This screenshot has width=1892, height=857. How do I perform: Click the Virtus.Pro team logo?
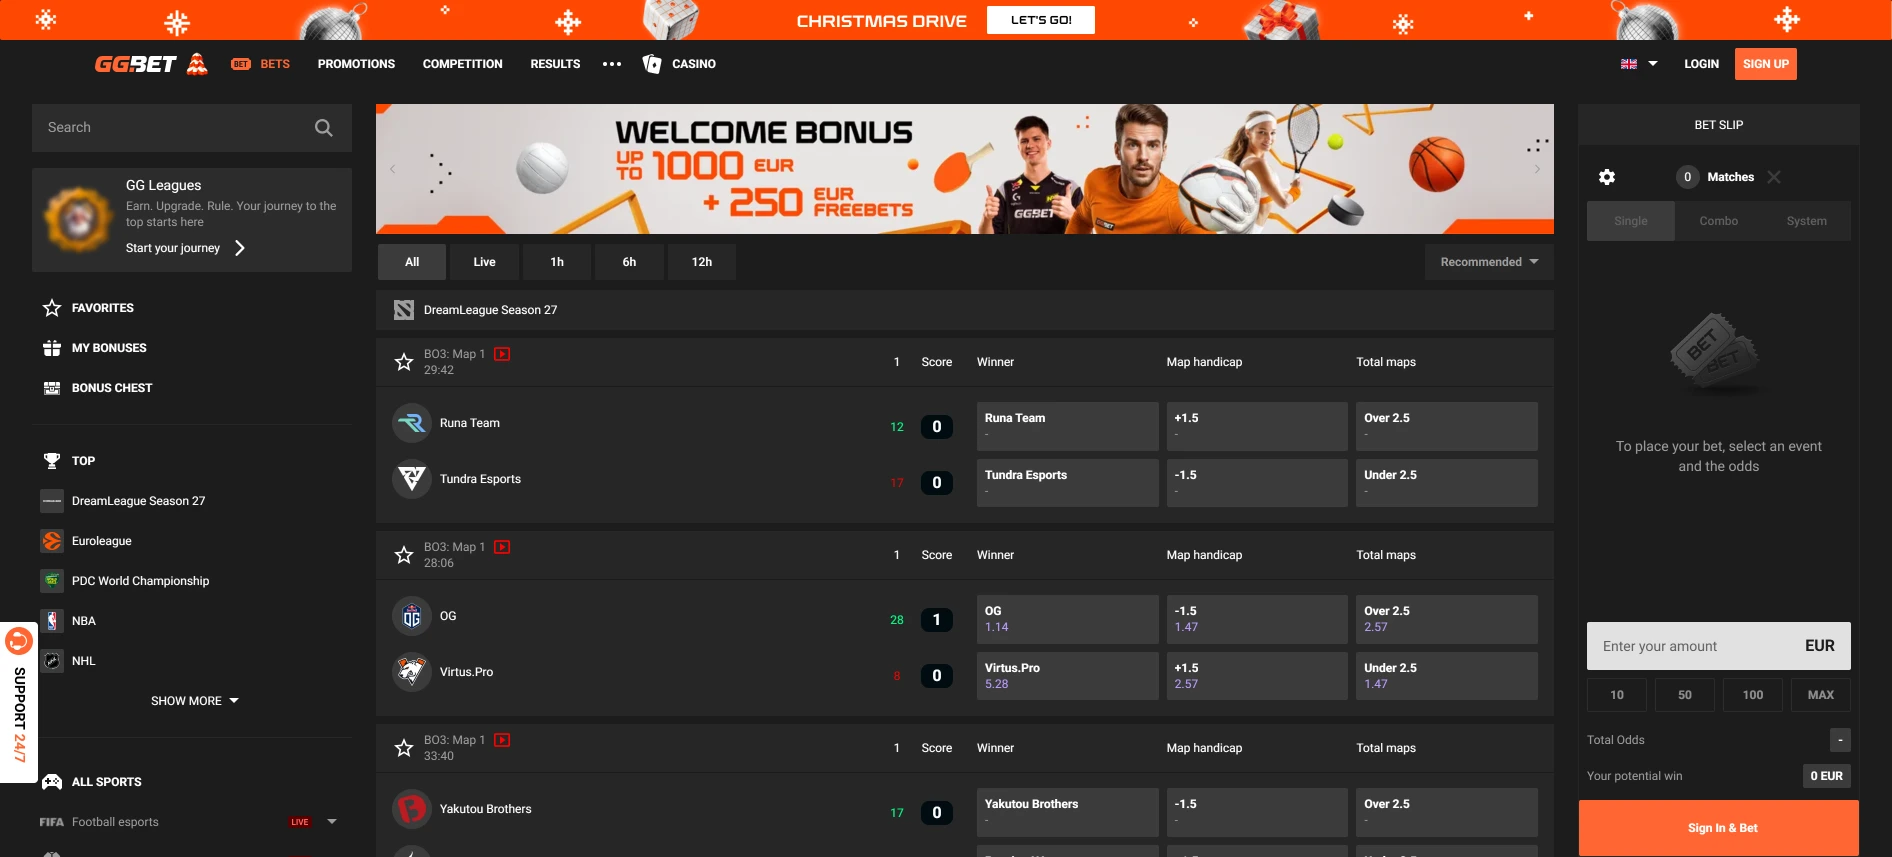click(412, 672)
